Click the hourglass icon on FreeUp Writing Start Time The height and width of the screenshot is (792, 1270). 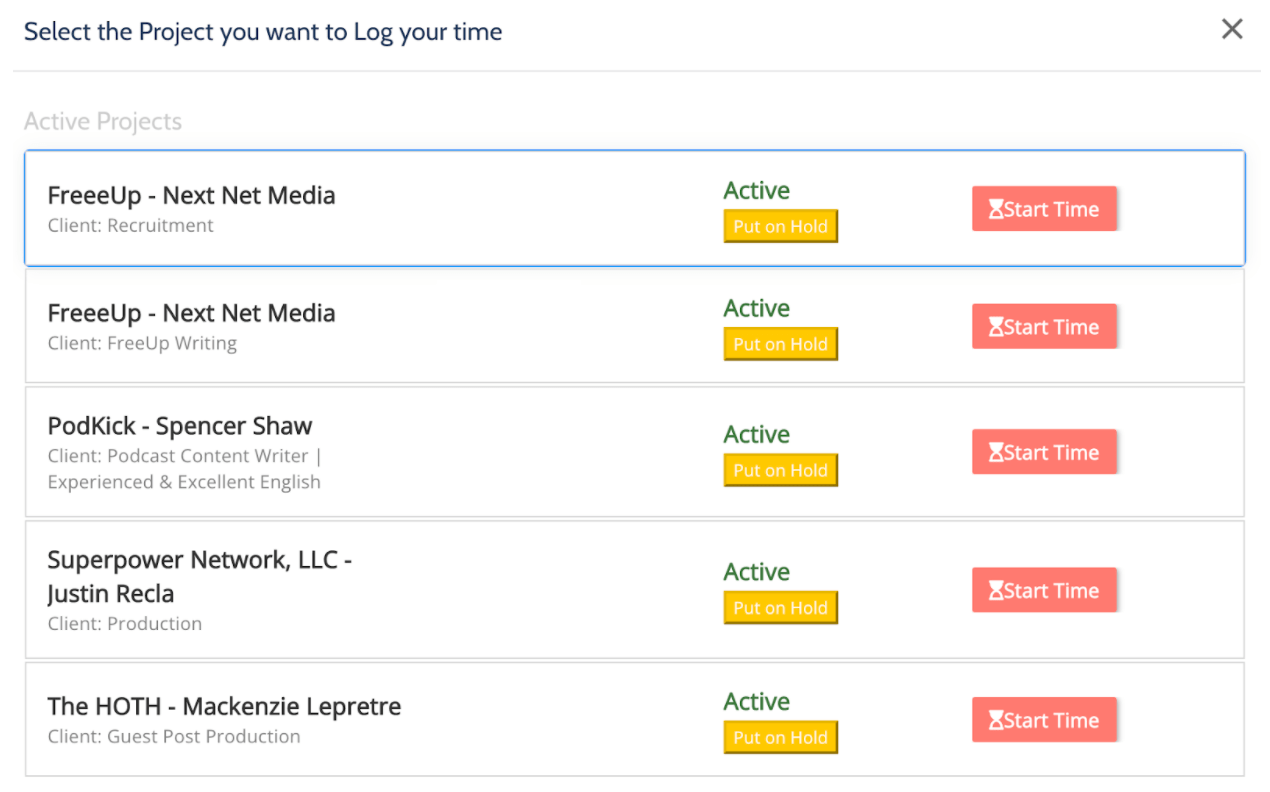[x=996, y=326]
